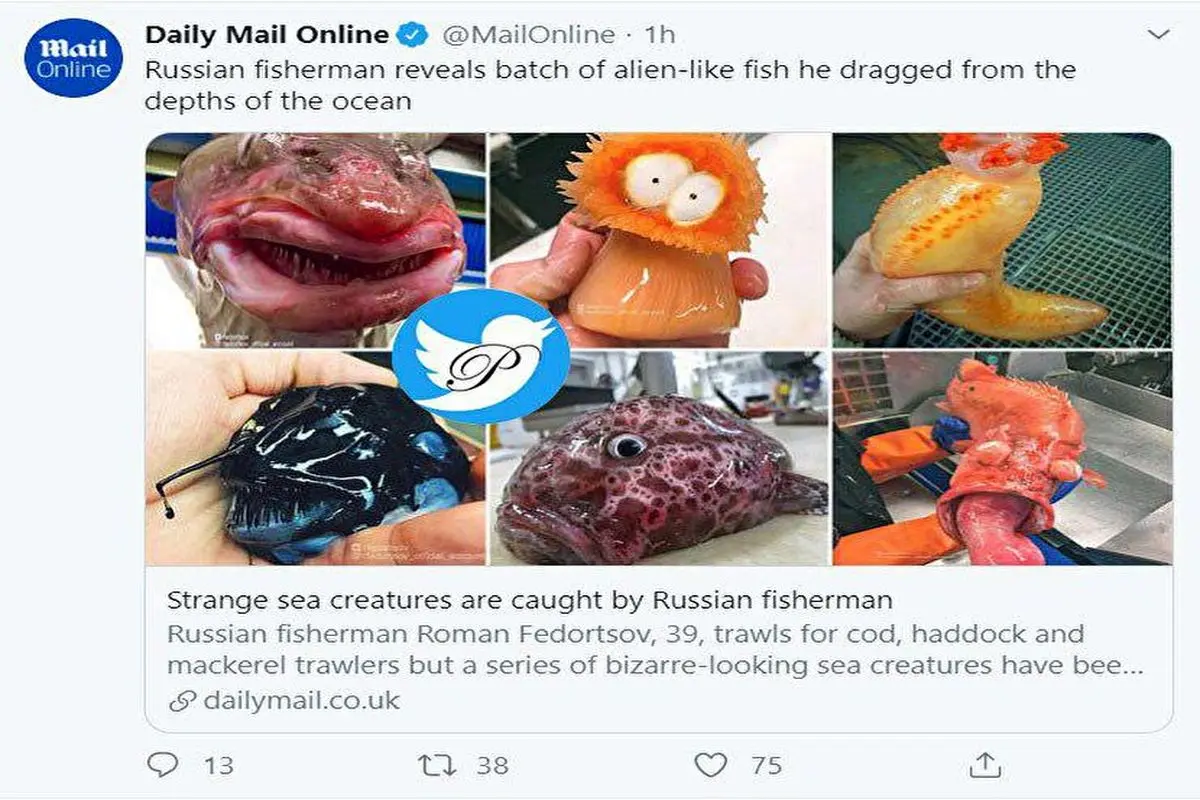Like the tweet with heart icon
The image size is (1200, 800).
click(711, 765)
